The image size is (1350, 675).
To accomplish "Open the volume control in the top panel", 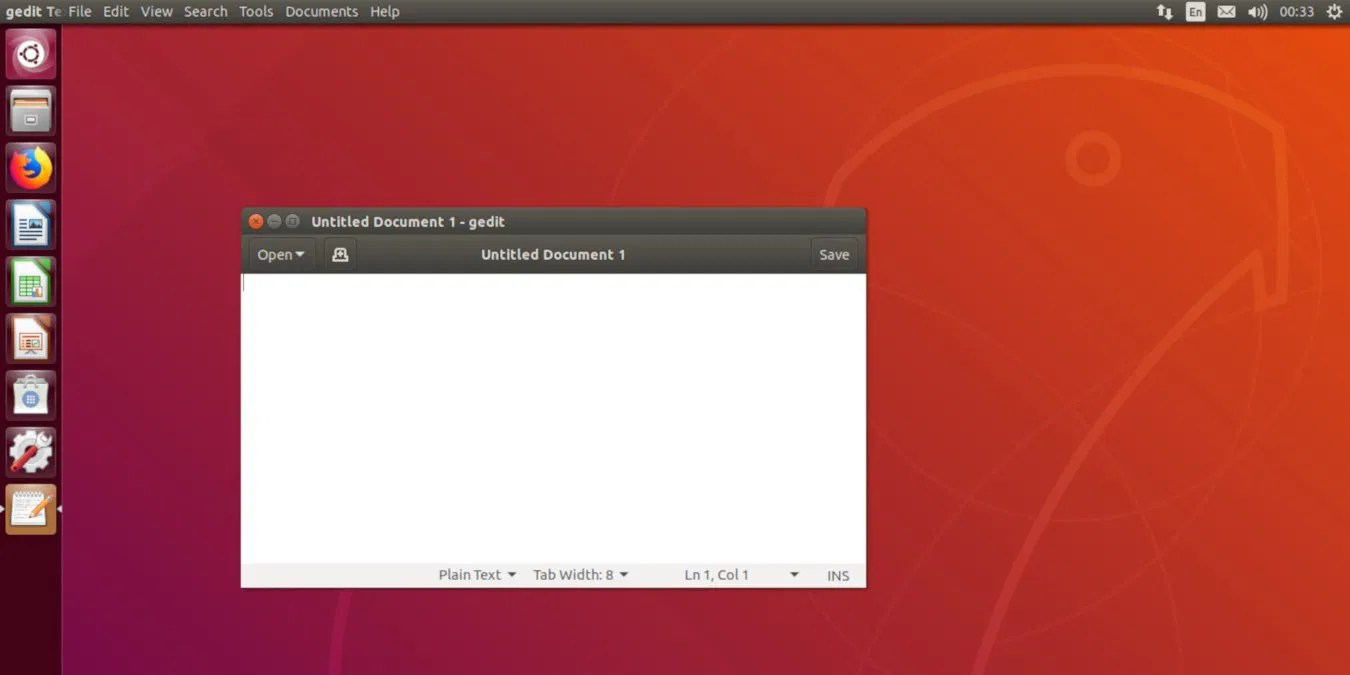I will tap(1257, 11).
